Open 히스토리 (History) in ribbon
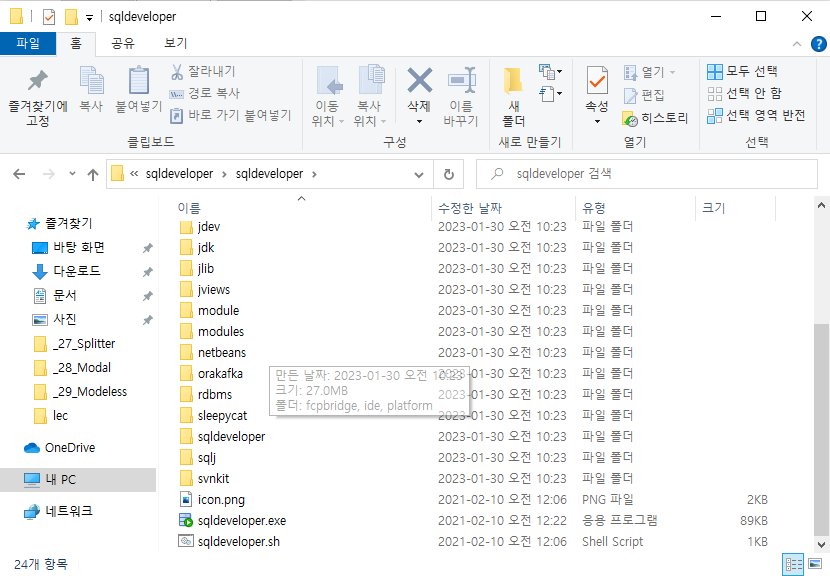Viewport: 830px width, 576px height. pos(655,118)
